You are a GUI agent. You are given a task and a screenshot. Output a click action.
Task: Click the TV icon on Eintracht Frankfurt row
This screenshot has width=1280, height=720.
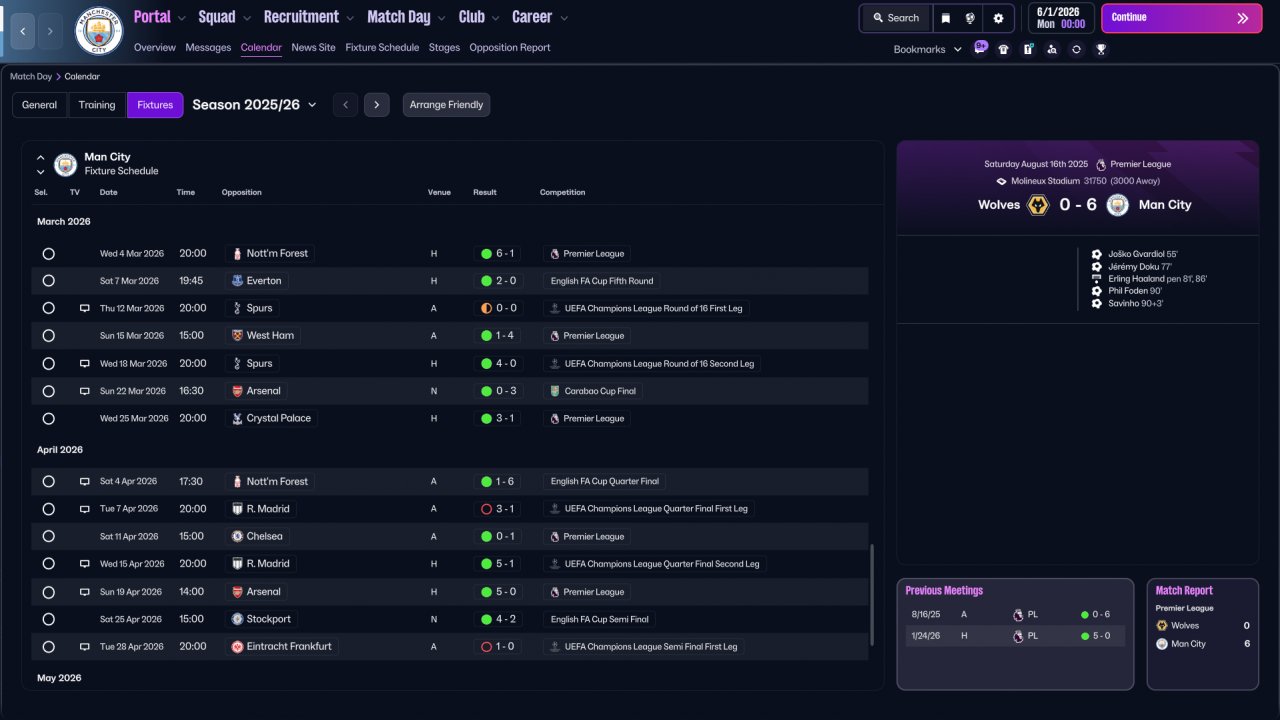[x=85, y=647]
